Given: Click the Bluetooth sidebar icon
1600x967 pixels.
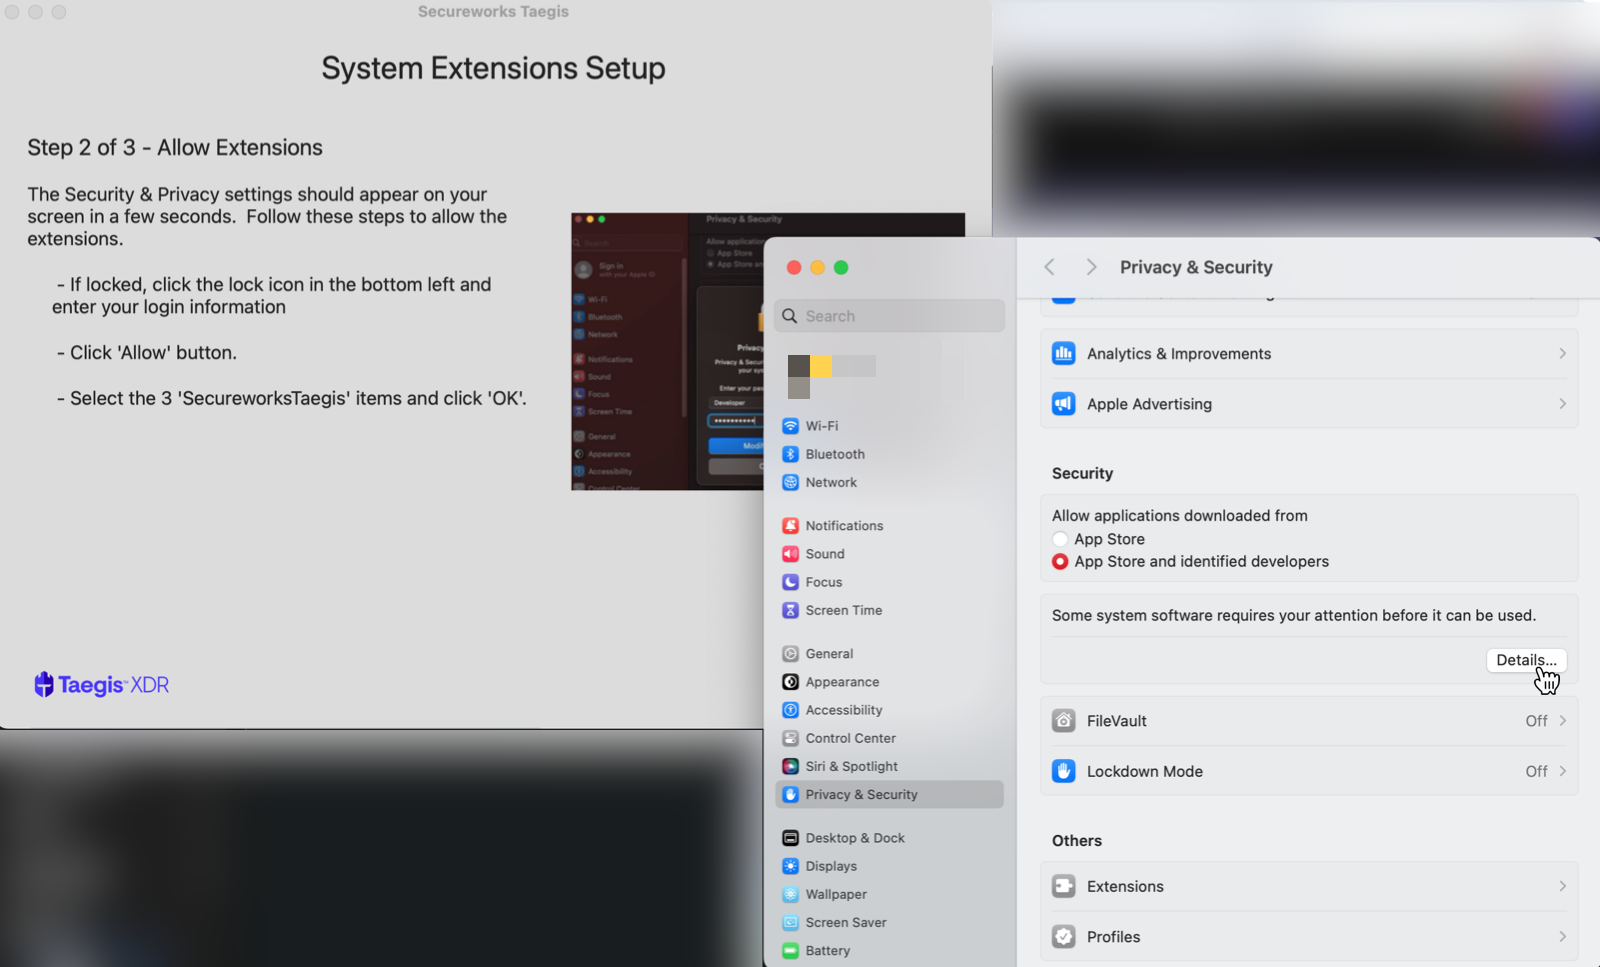Looking at the screenshot, I should 790,454.
